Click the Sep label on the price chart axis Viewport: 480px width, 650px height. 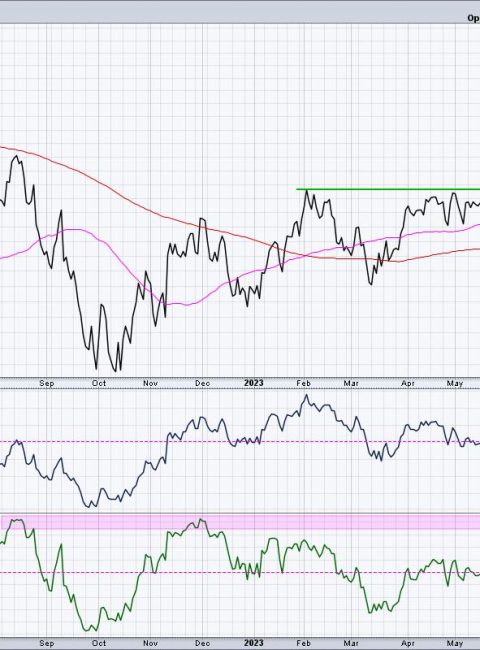[x=46, y=383]
